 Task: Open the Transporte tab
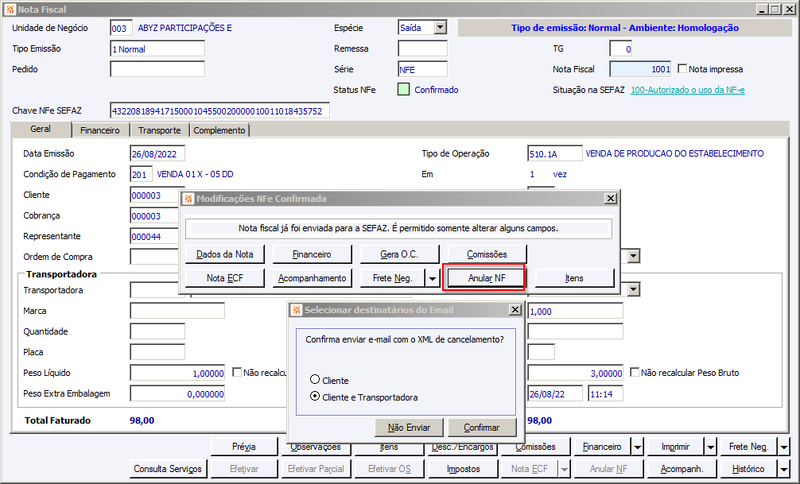(x=160, y=131)
